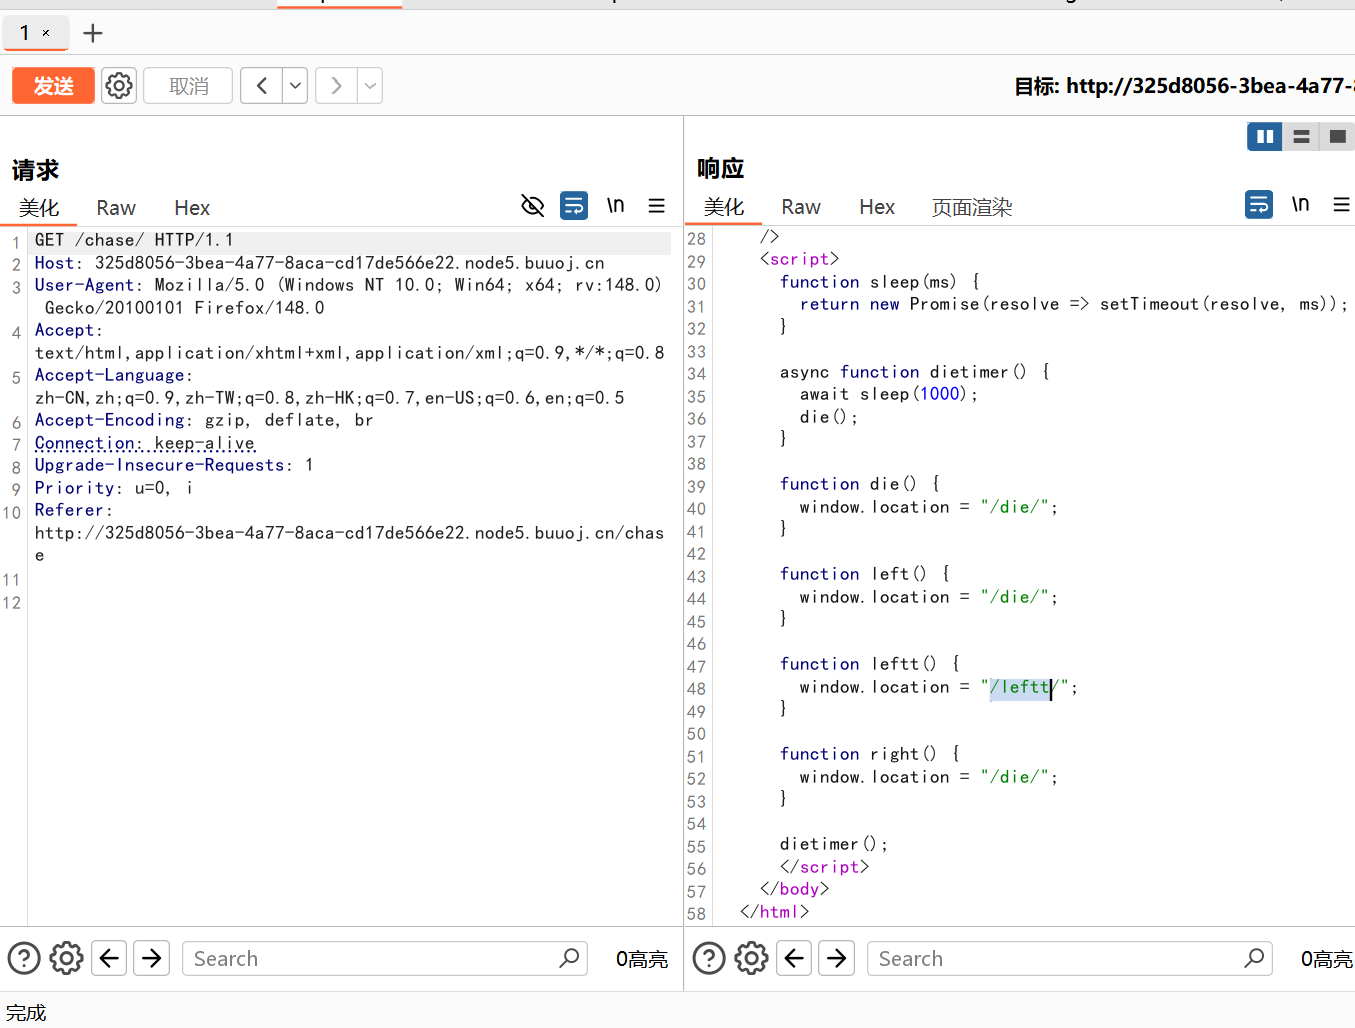Close Repeater tab 1
1355x1028 pixels.
(x=46, y=33)
